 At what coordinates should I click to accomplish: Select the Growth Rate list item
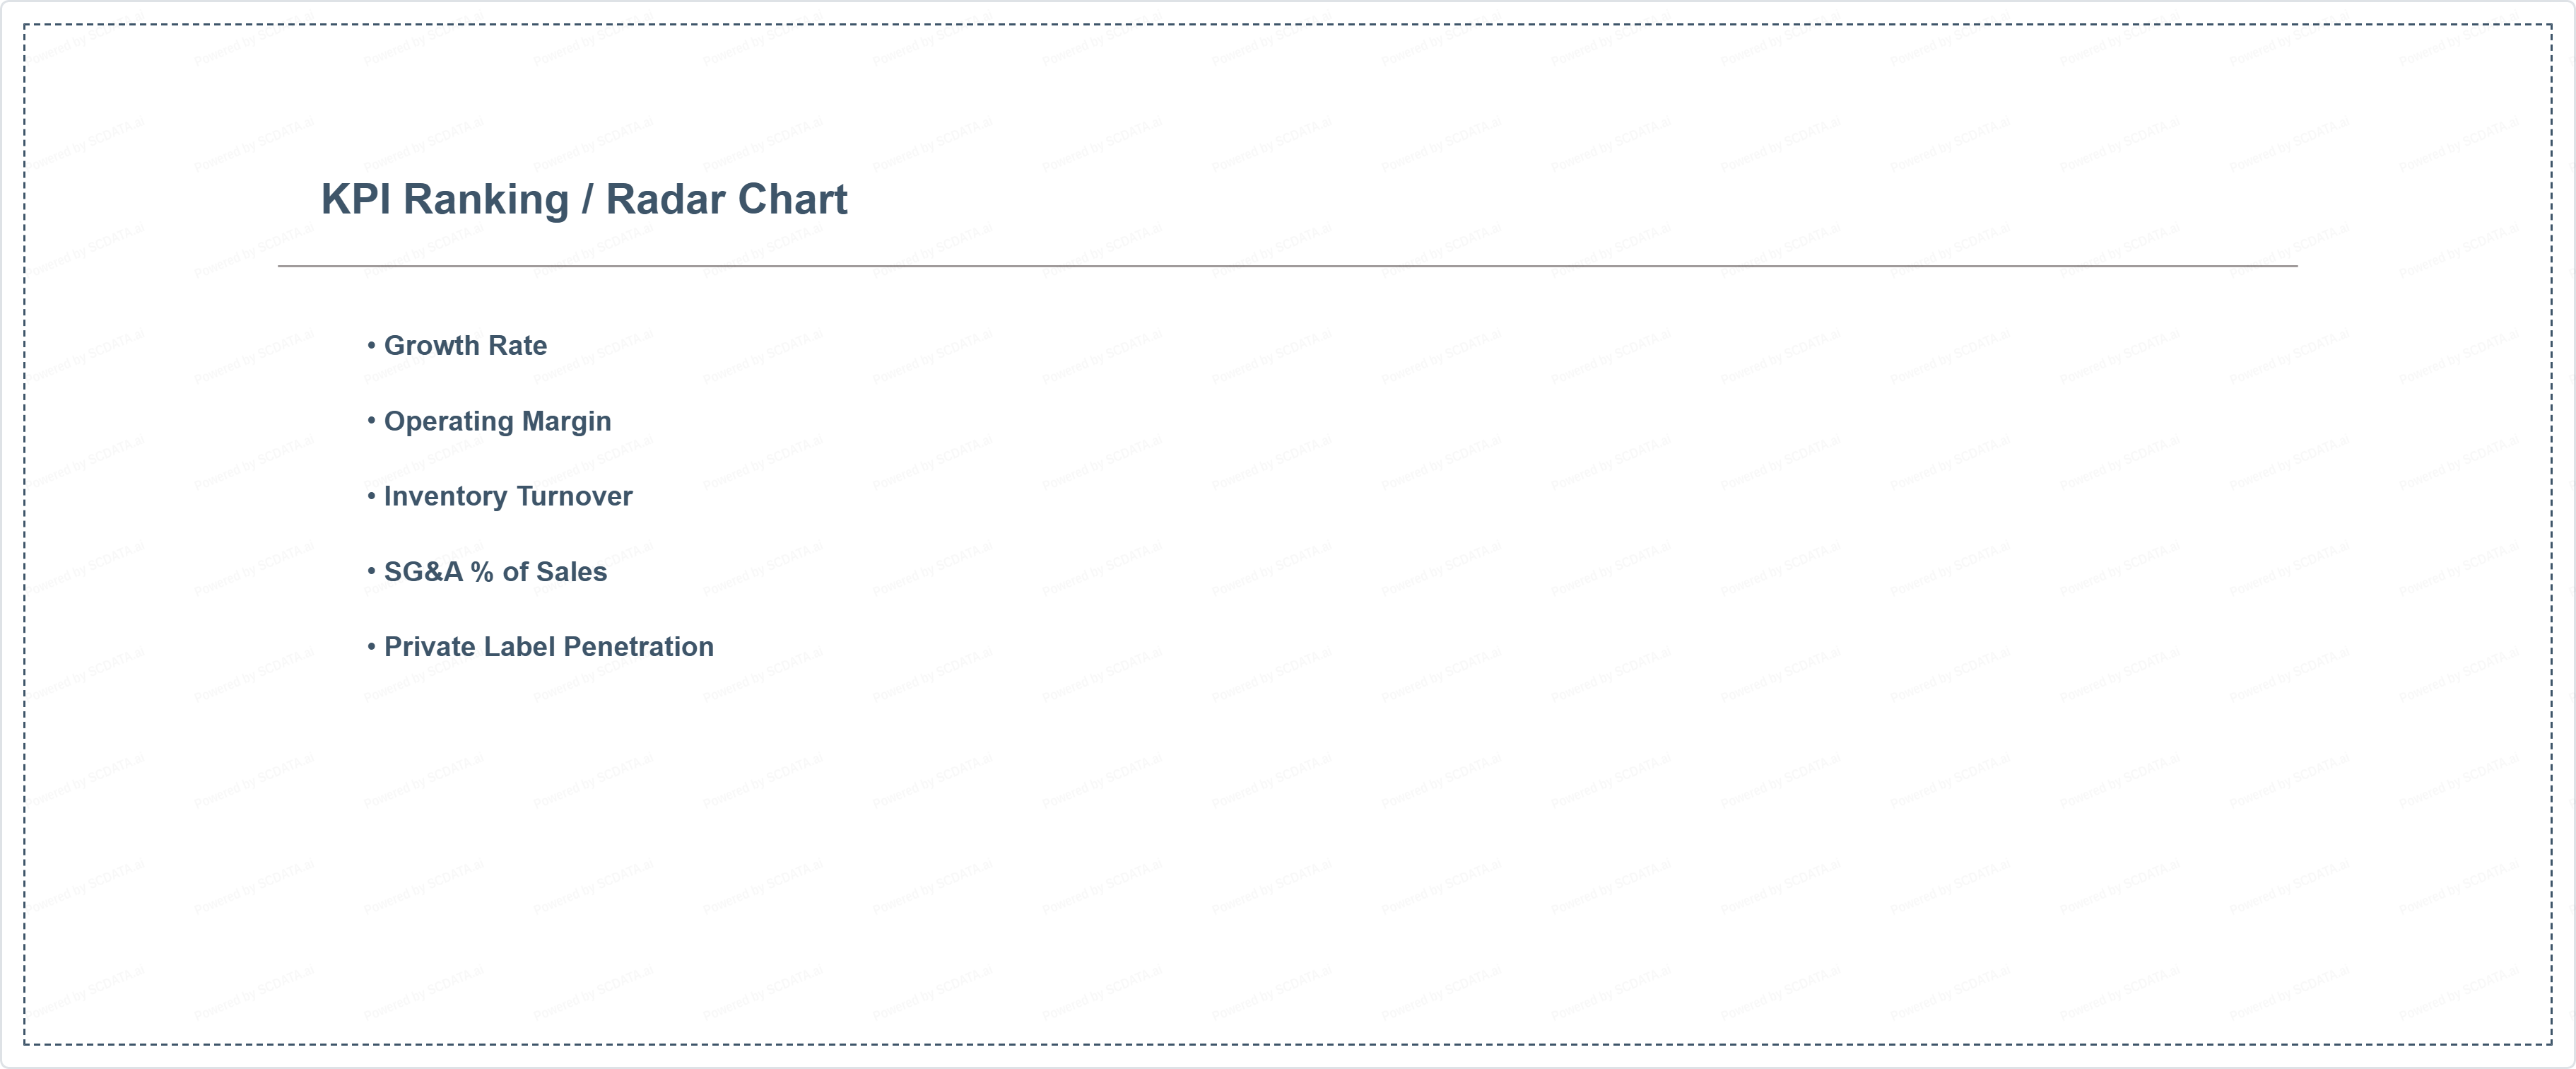pos(465,346)
